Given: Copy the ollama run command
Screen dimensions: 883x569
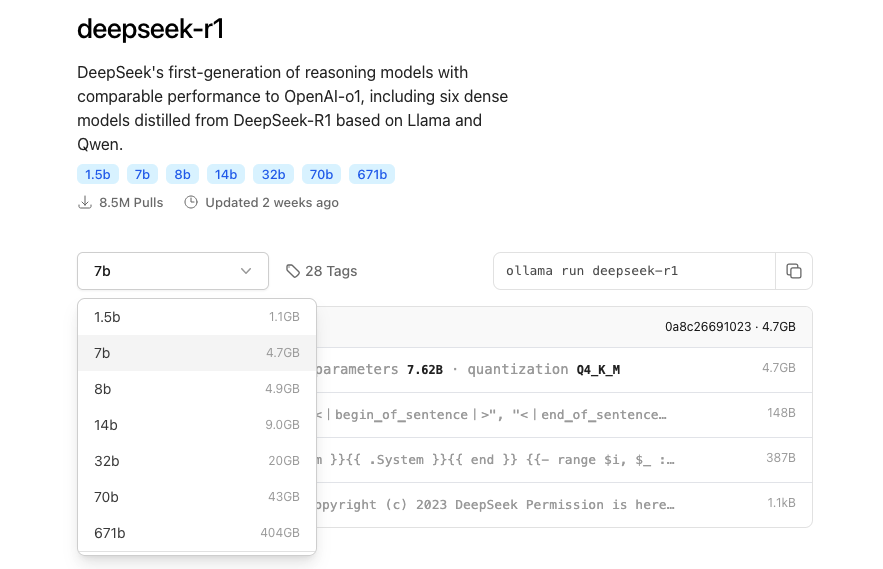Looking at the screenshot, I should click(794, 271).
